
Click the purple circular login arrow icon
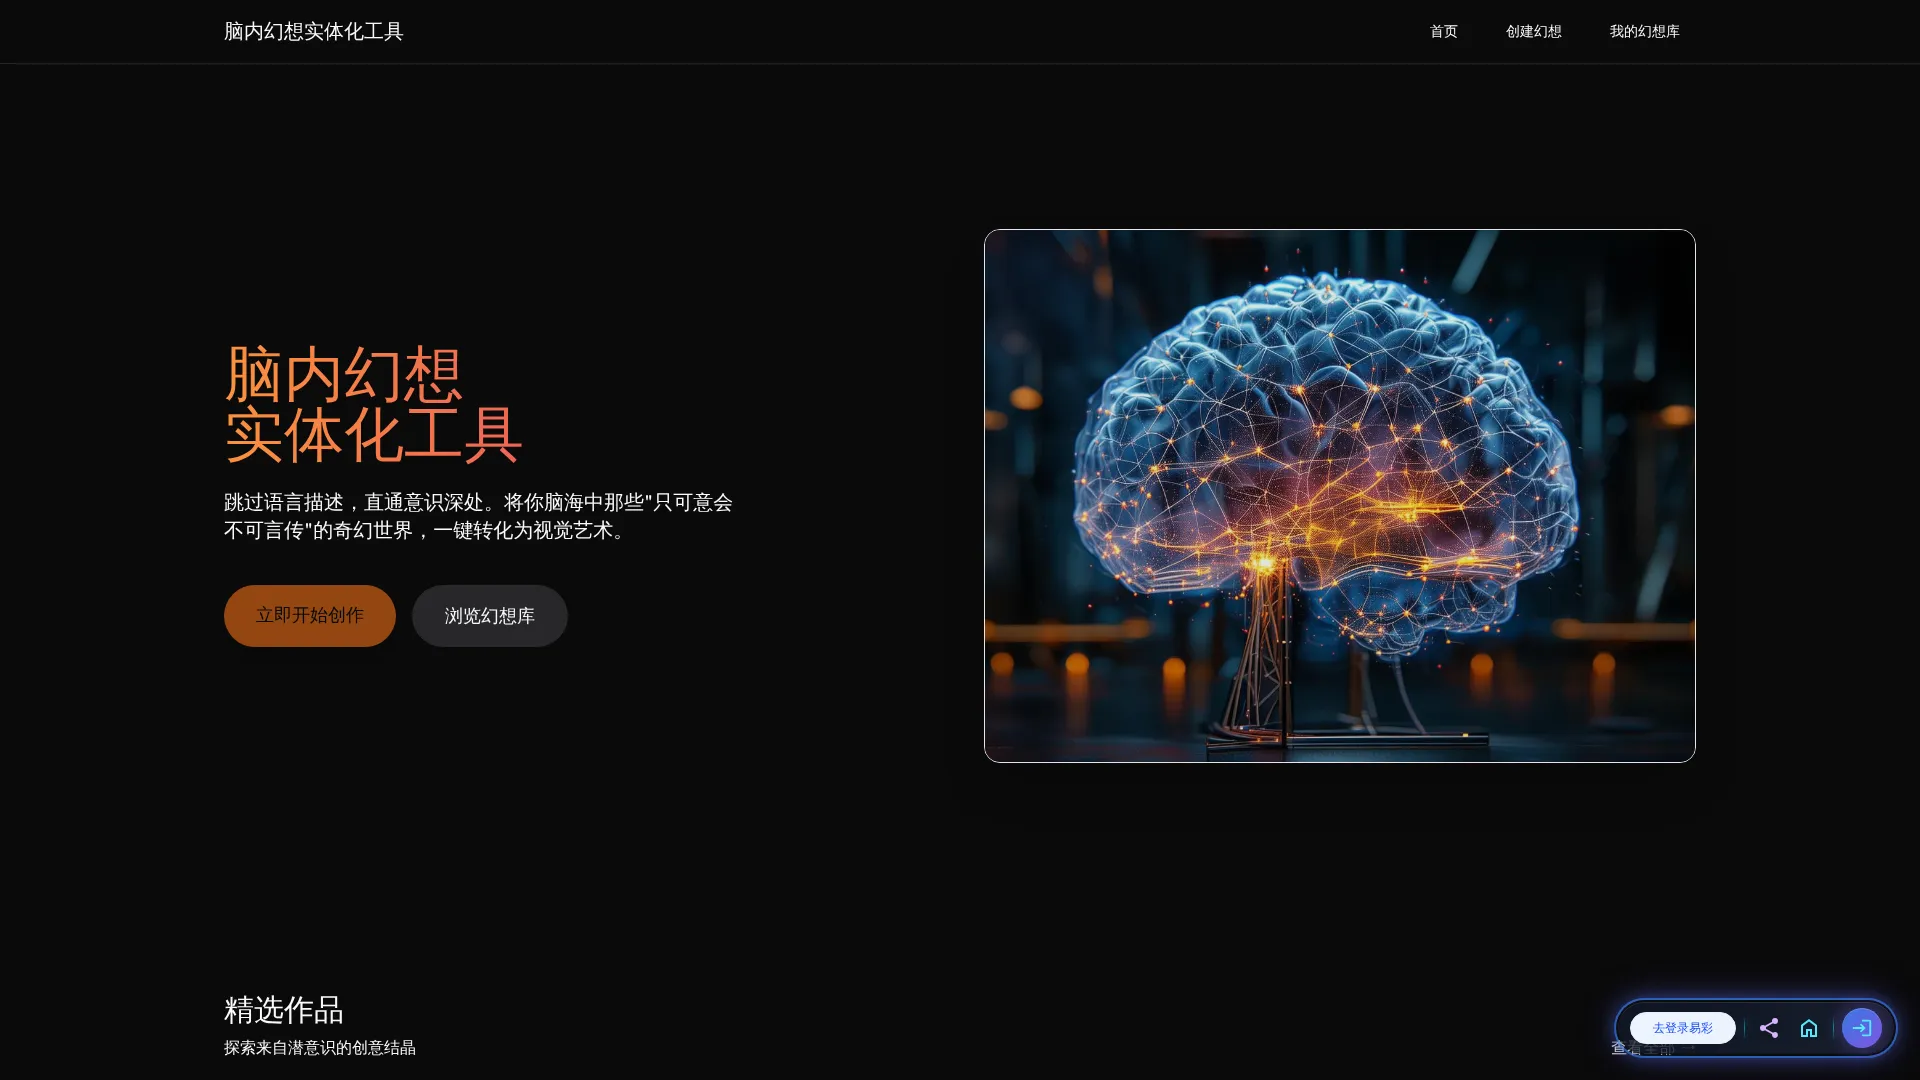1861,1028
